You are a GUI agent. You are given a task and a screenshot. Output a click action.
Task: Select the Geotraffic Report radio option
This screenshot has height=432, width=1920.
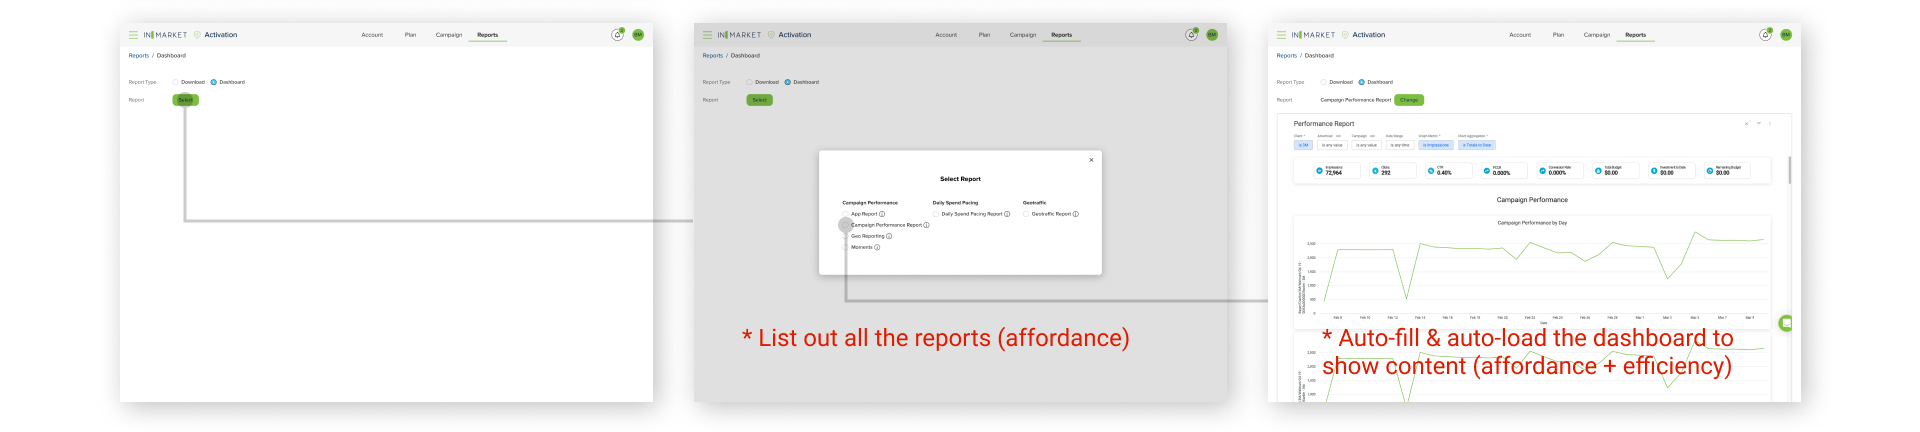click(x=1026, y=214)
